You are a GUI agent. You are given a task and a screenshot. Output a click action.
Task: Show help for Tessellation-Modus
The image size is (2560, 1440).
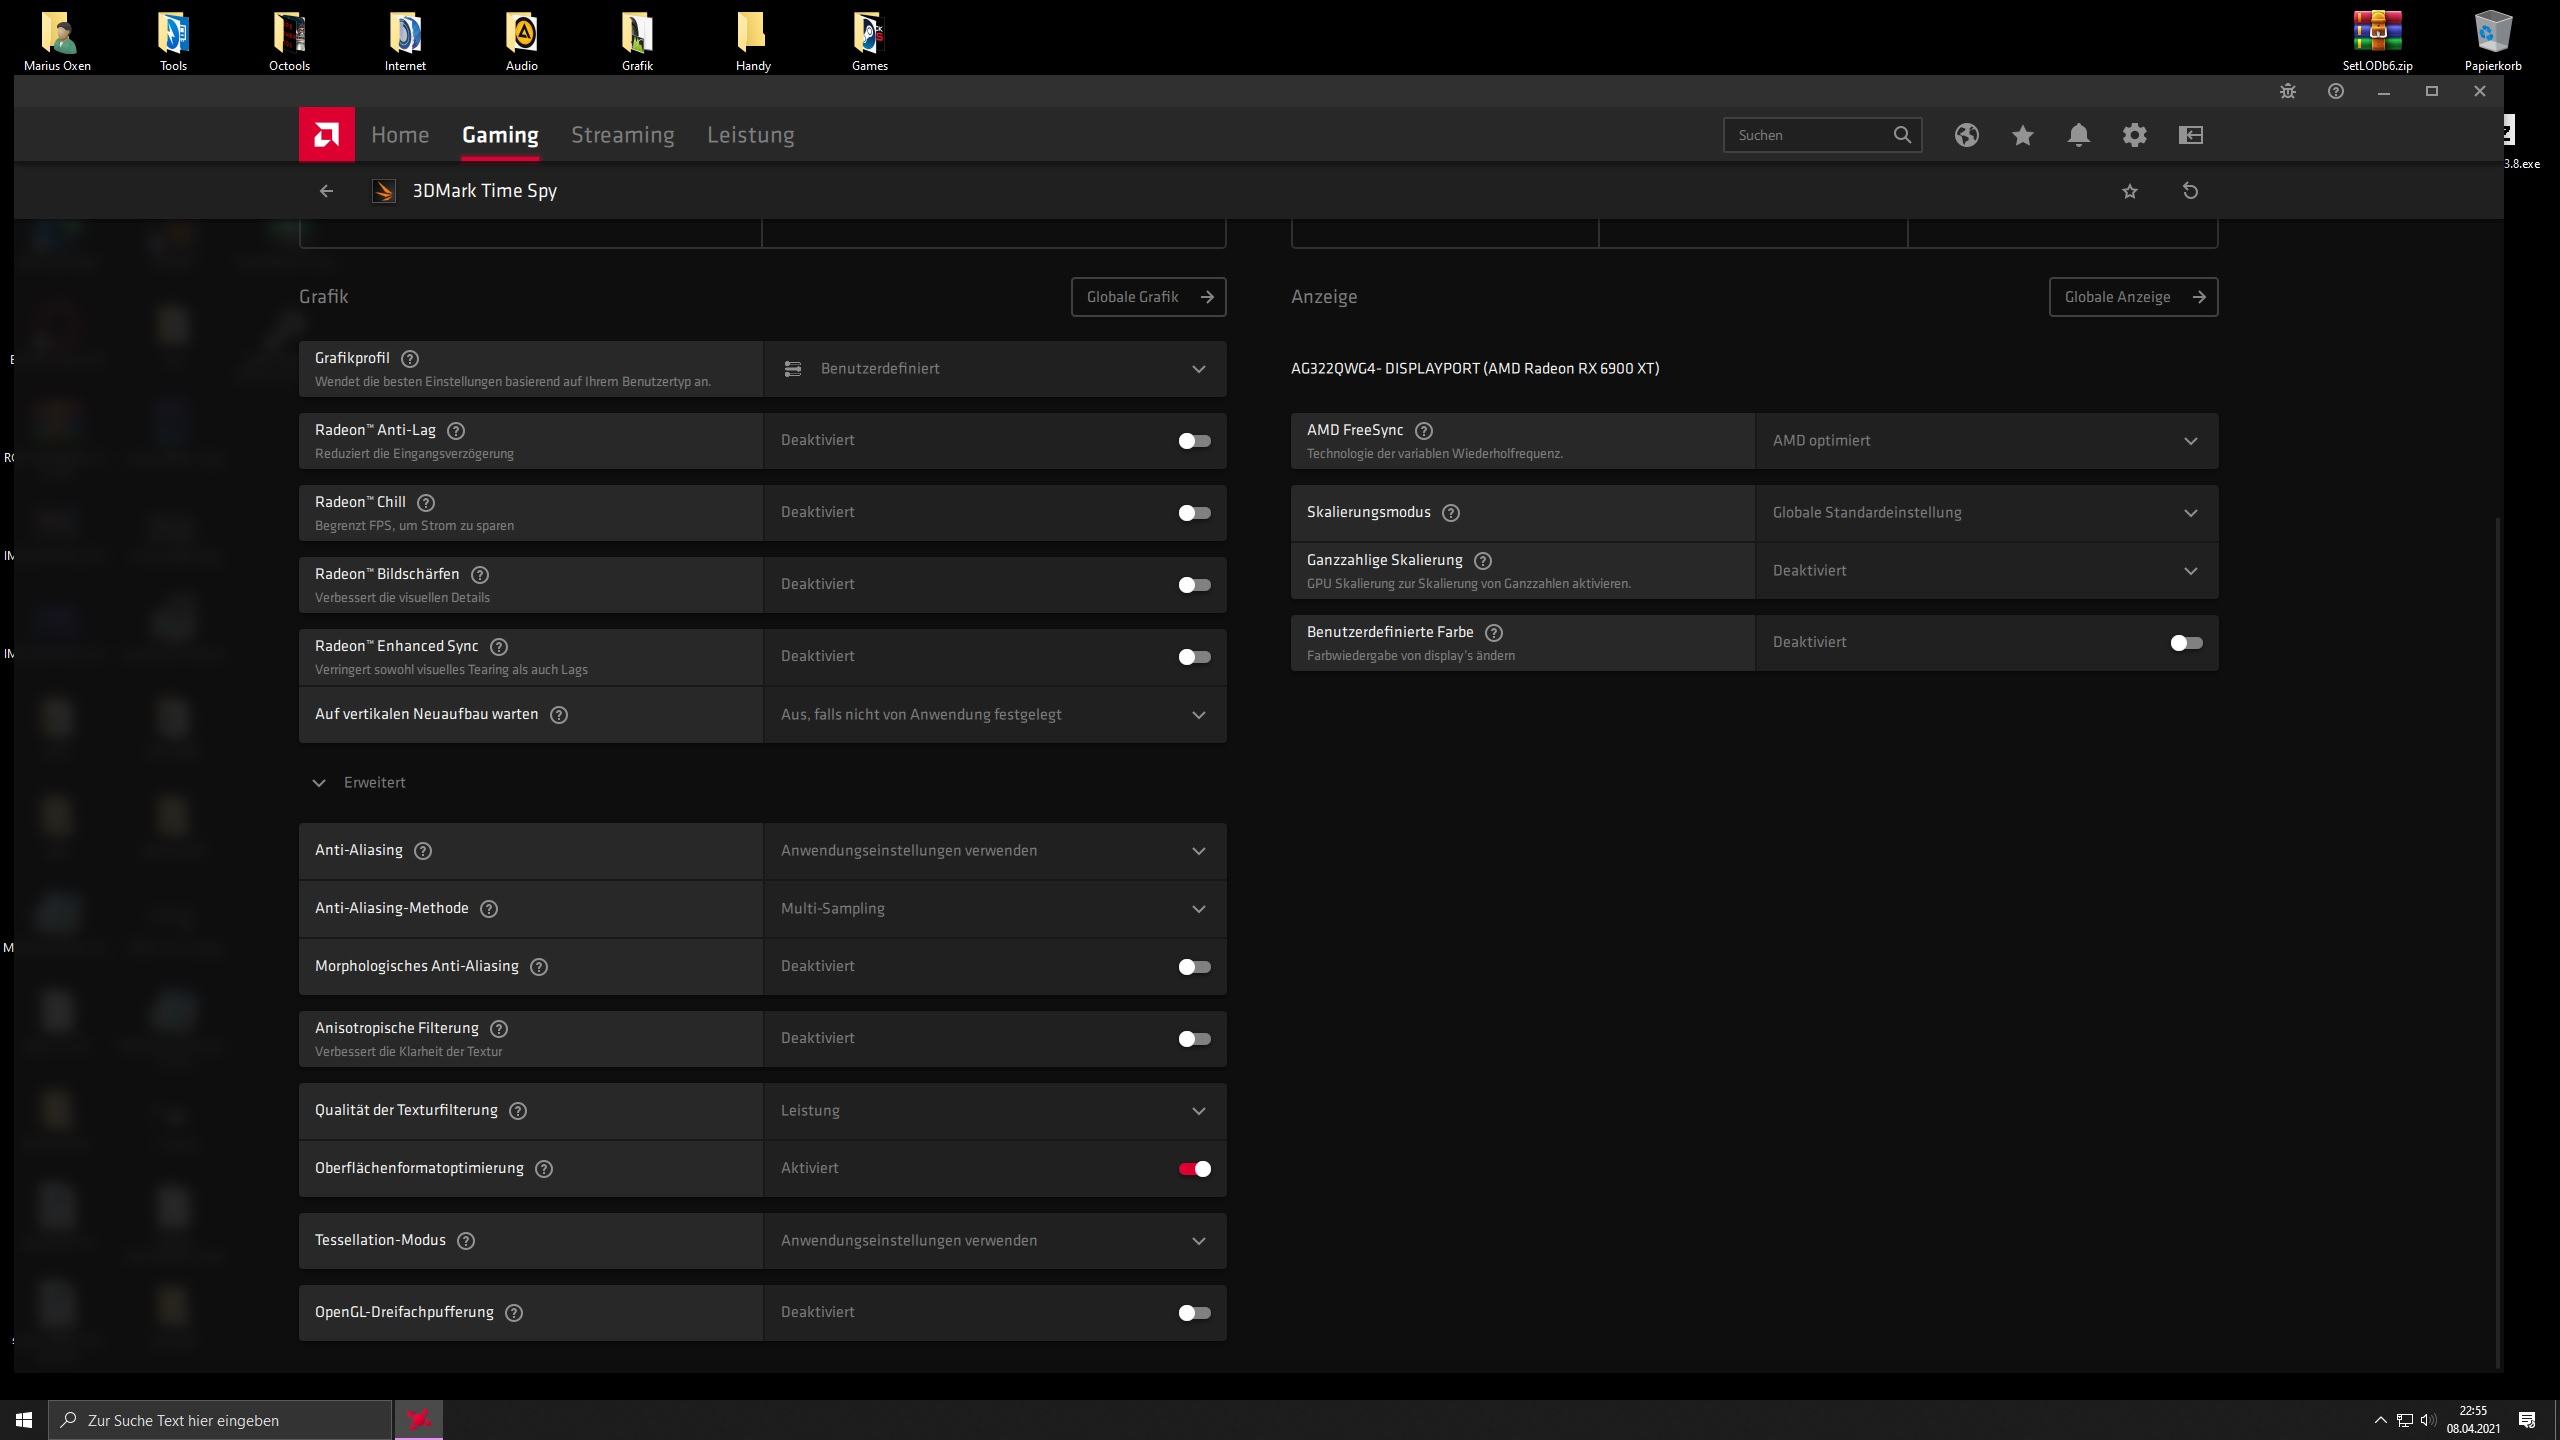click(x=465, y=1240)
